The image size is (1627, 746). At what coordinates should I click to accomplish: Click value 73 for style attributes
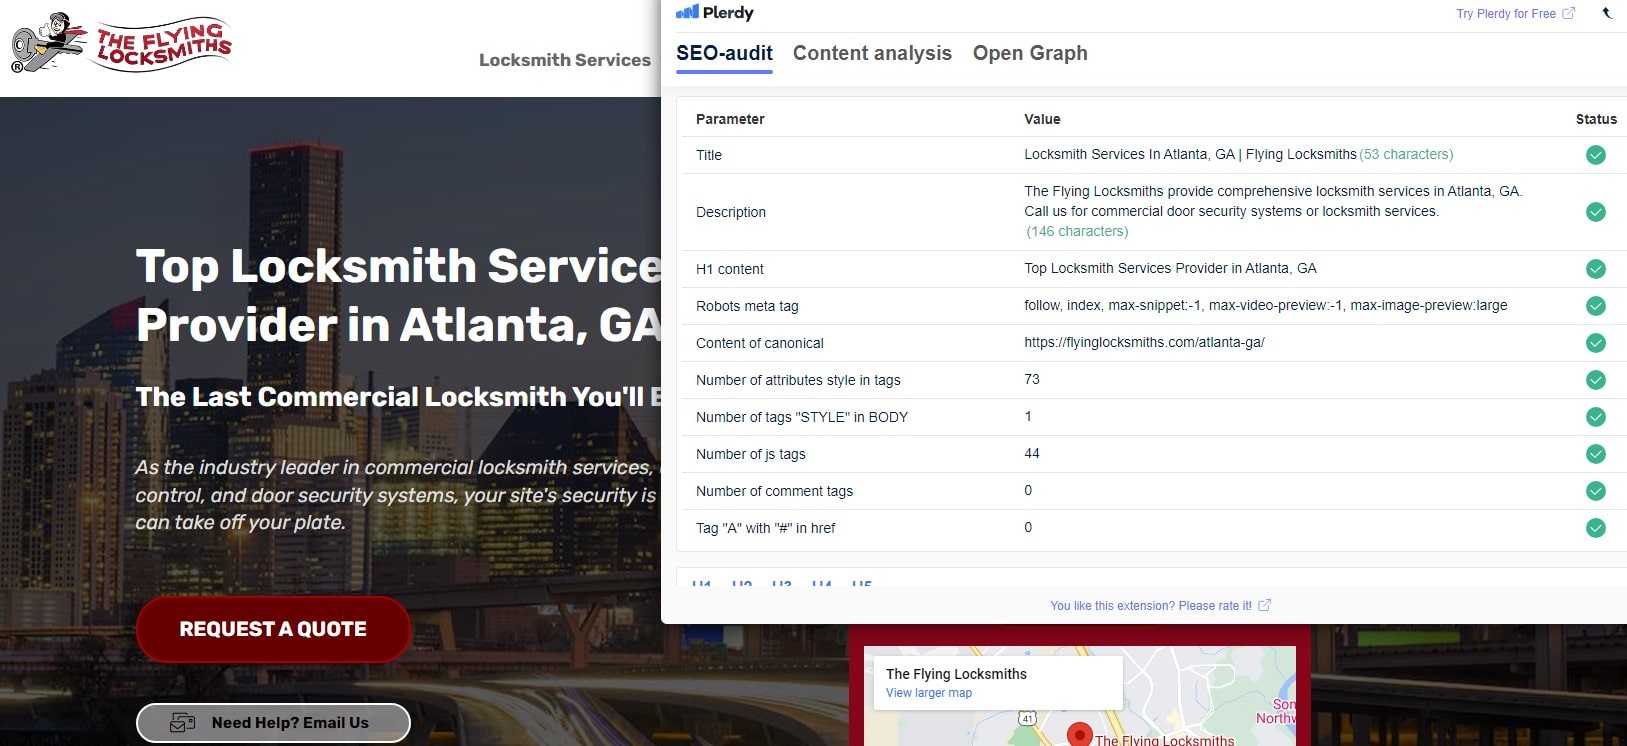coord(1032,379)
